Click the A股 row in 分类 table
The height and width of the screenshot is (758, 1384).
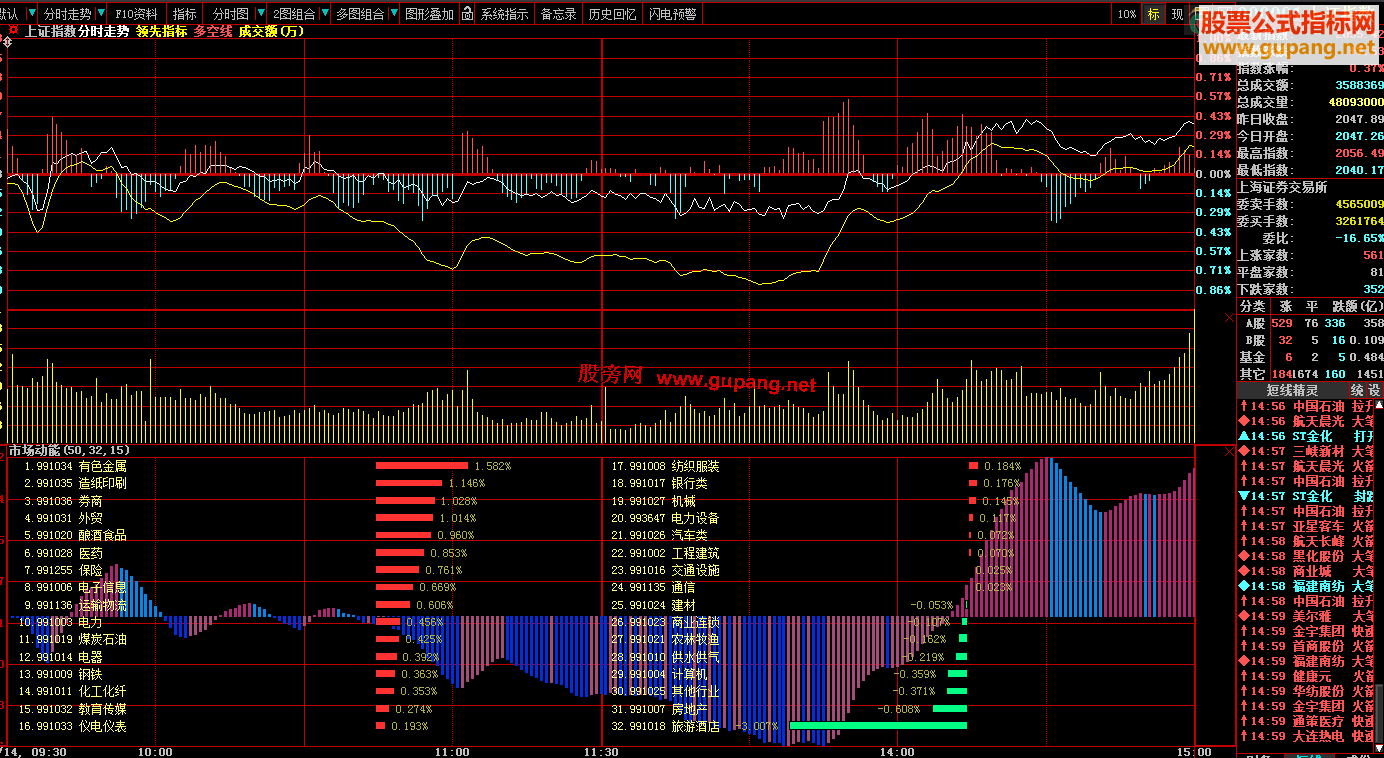tap(1310, 323)
